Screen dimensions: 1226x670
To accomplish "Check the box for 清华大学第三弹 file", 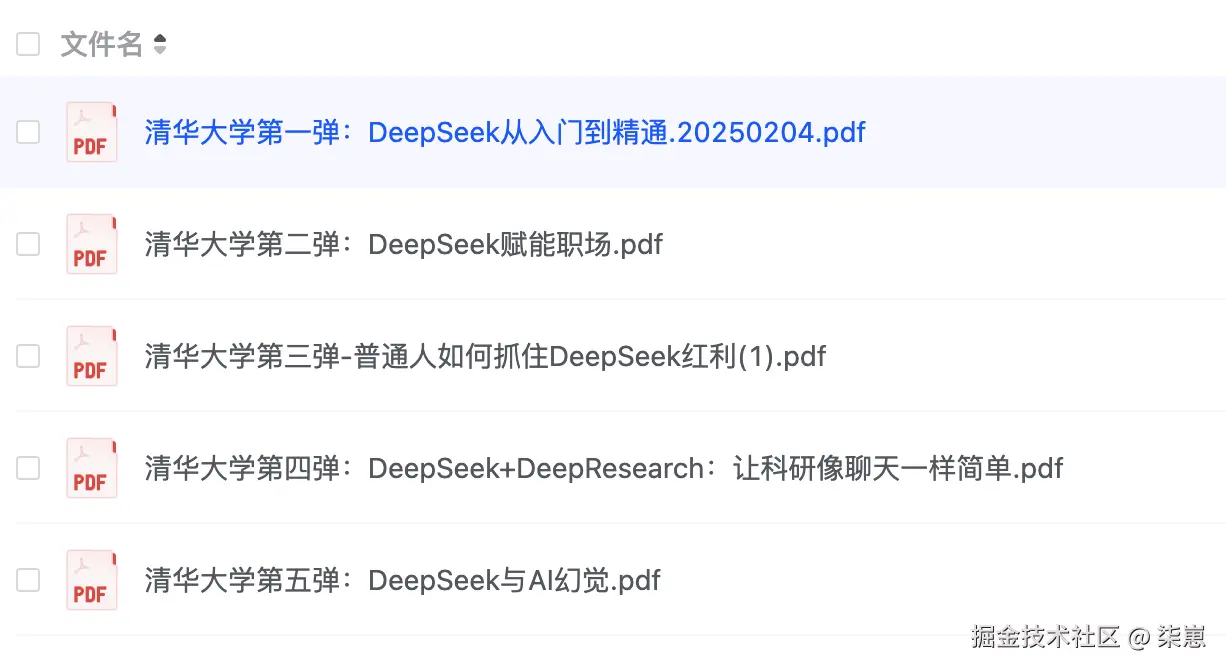I will click(x=28, y=356).
